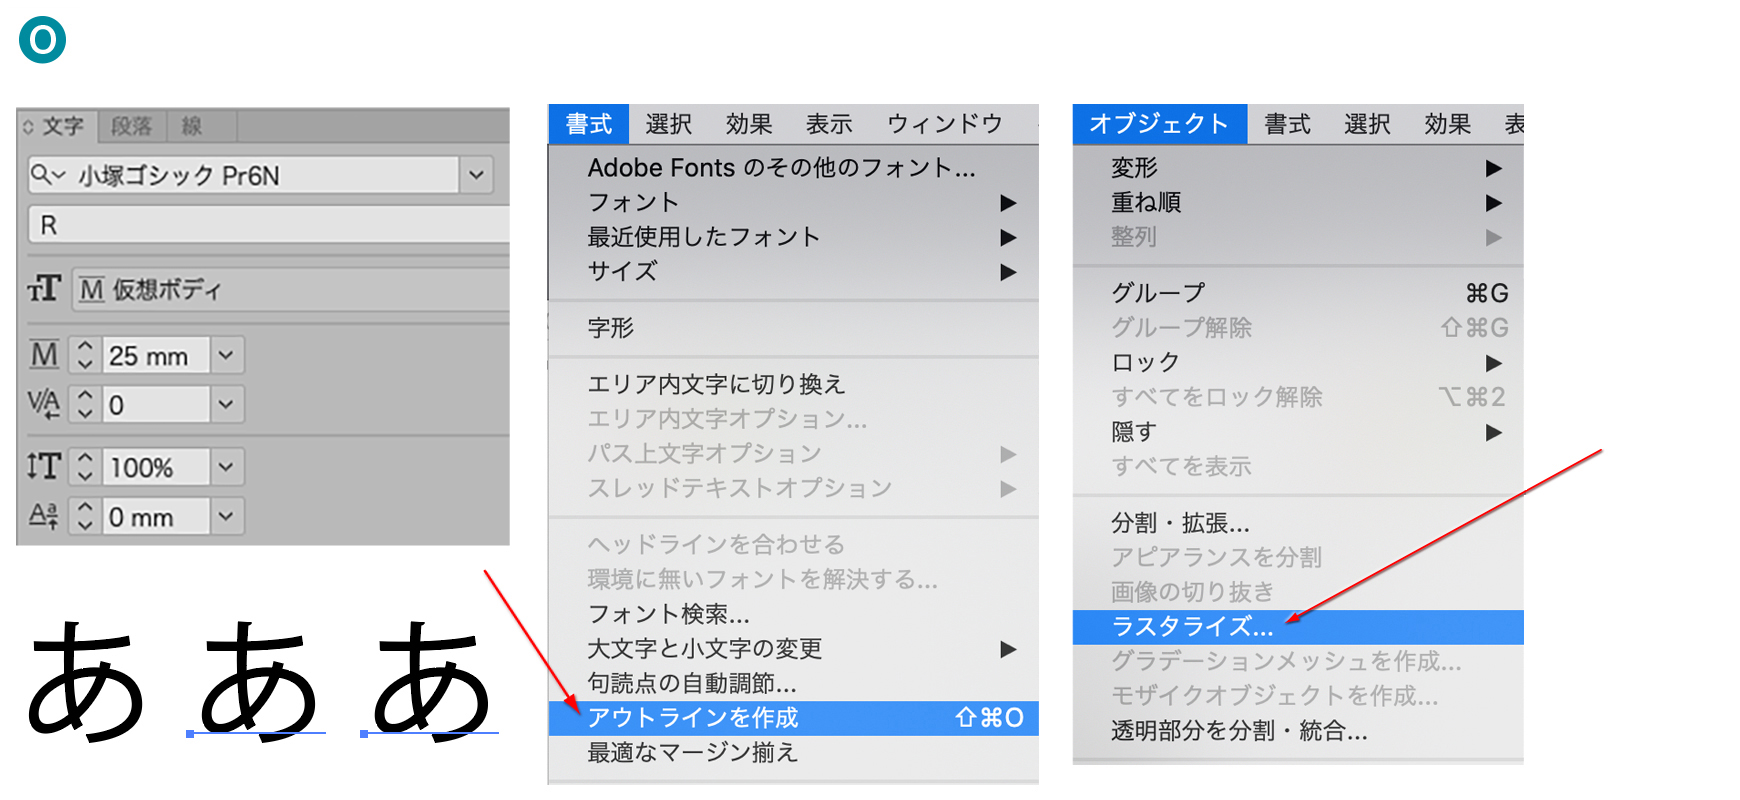Choose エリア内文字に切り換え
The width and height of the screenshot is (1740, 800).
click(x=793, y=384)
